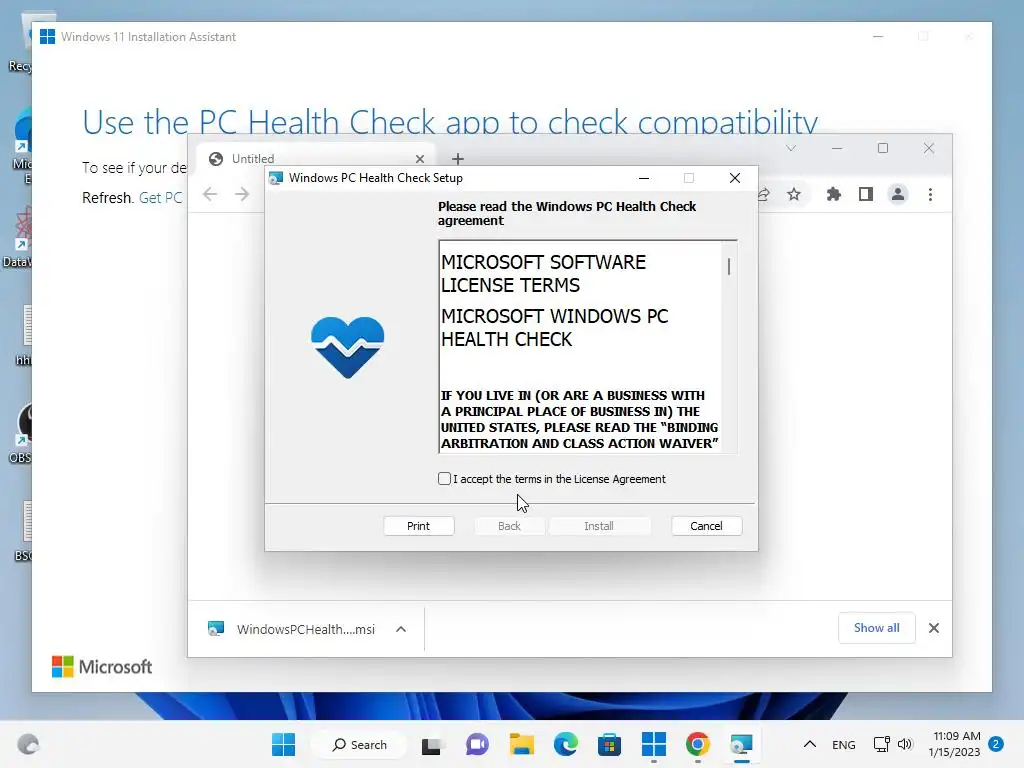This screenshot has width=1024, height=768.
Task: Click the share page icon in Chrome
Action: pyautogui.click(x=763, y=194)
